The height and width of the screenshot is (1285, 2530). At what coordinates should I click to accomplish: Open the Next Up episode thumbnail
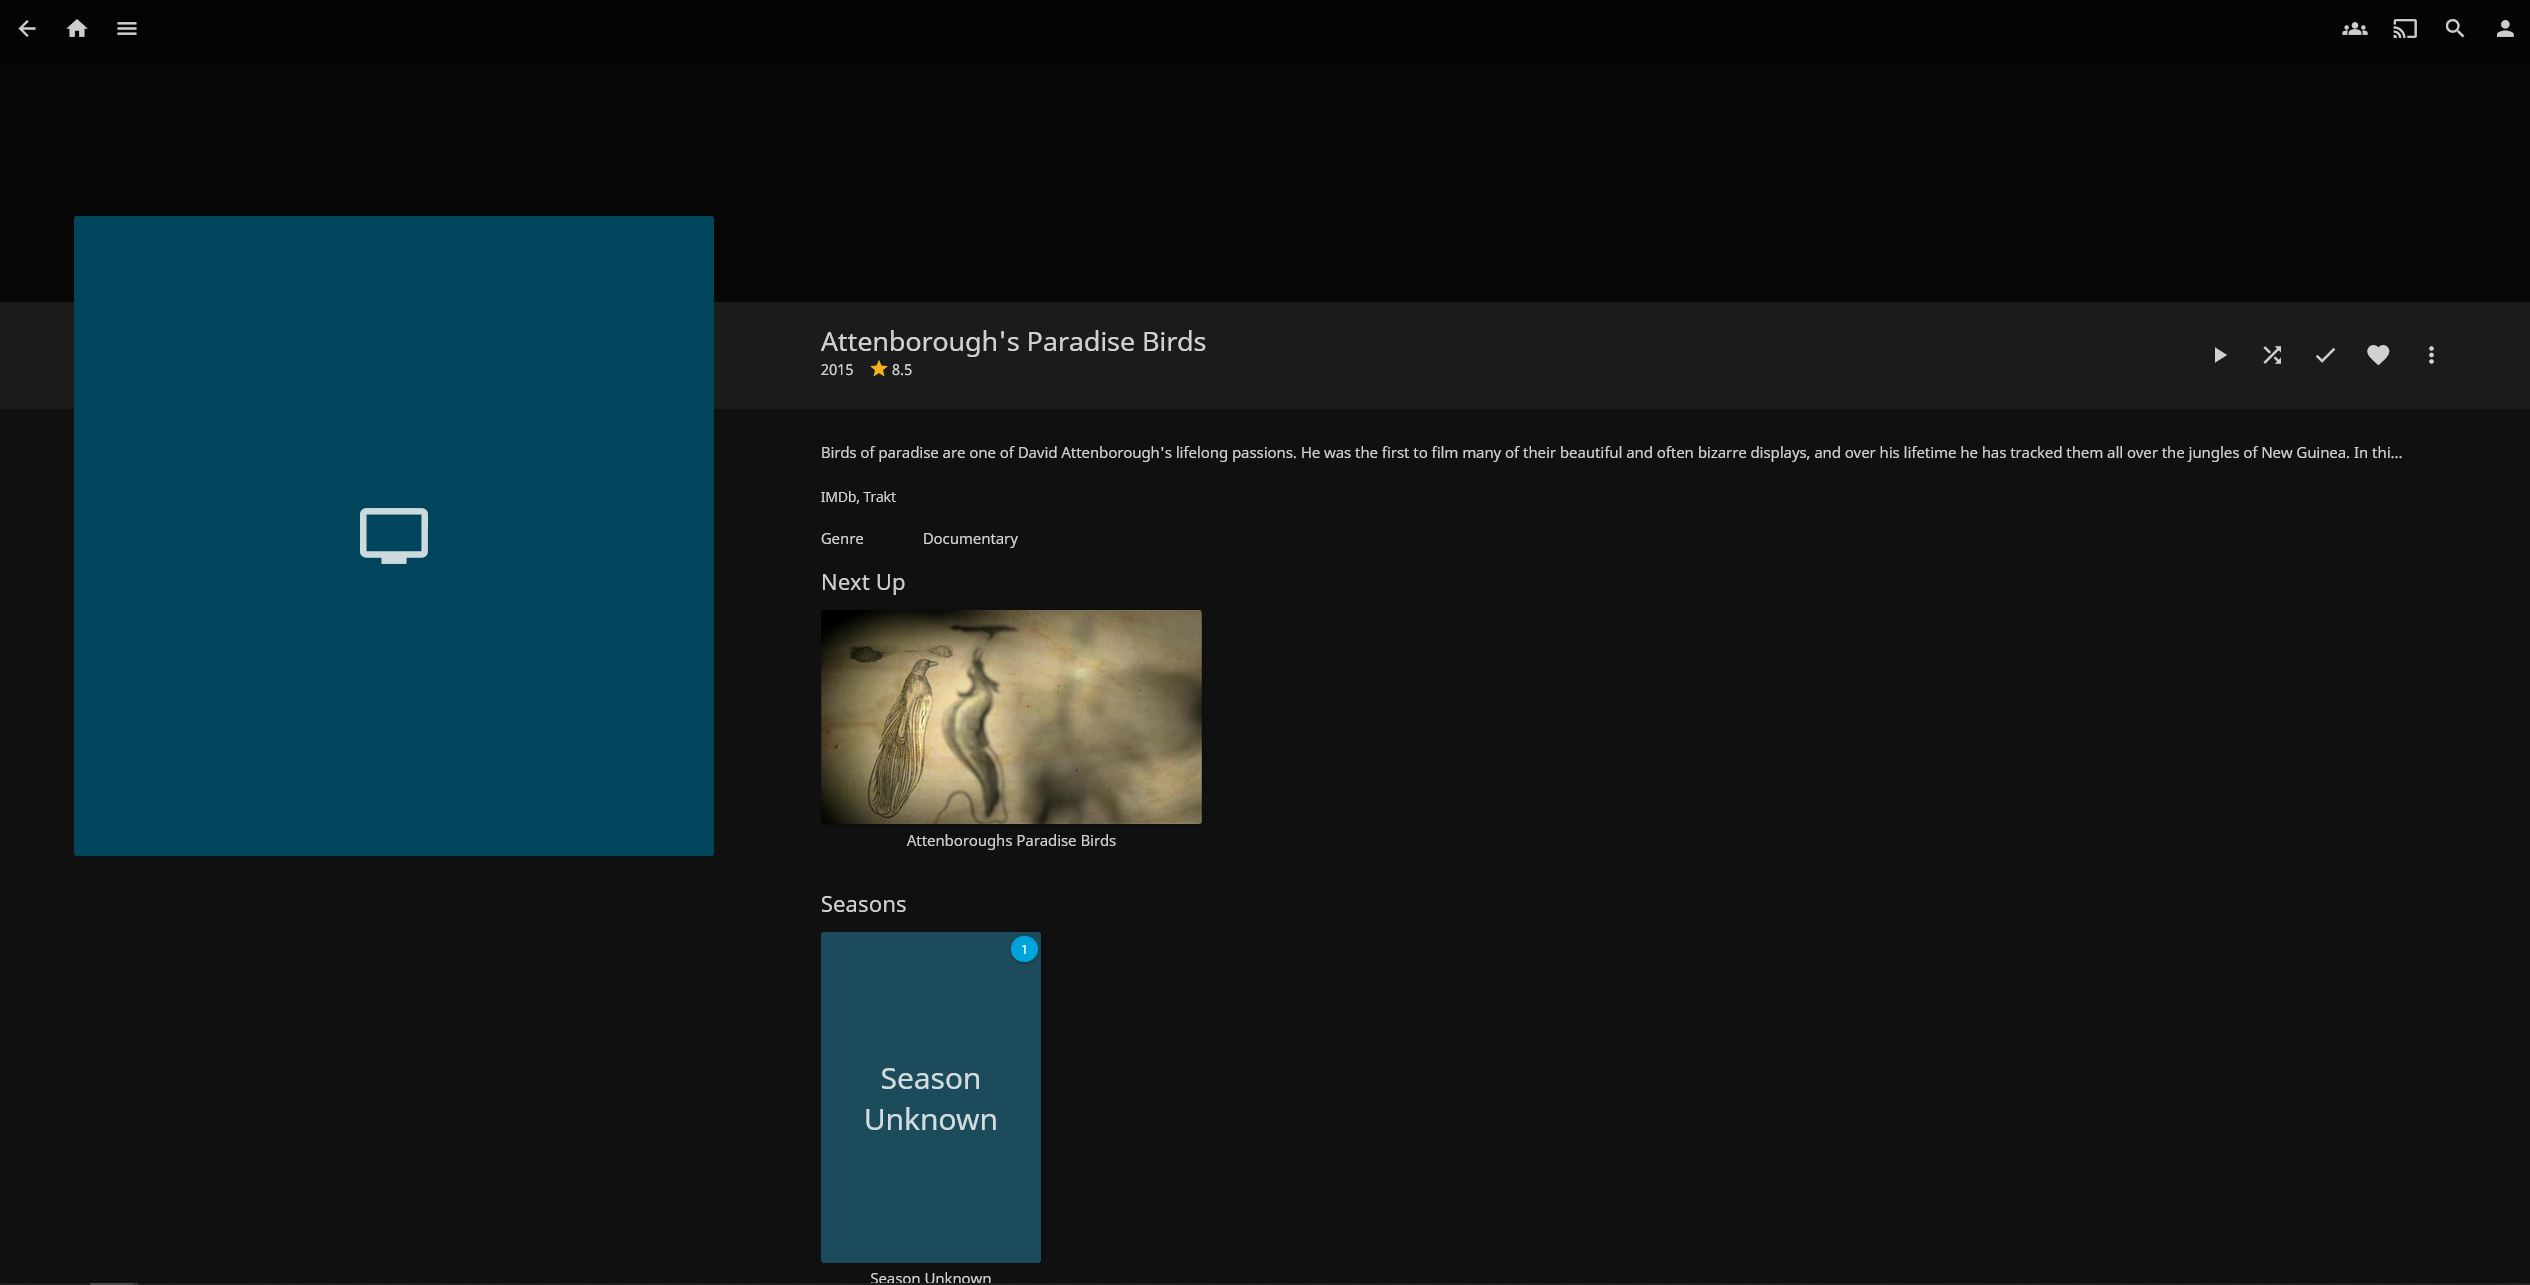coord(1011,717)
